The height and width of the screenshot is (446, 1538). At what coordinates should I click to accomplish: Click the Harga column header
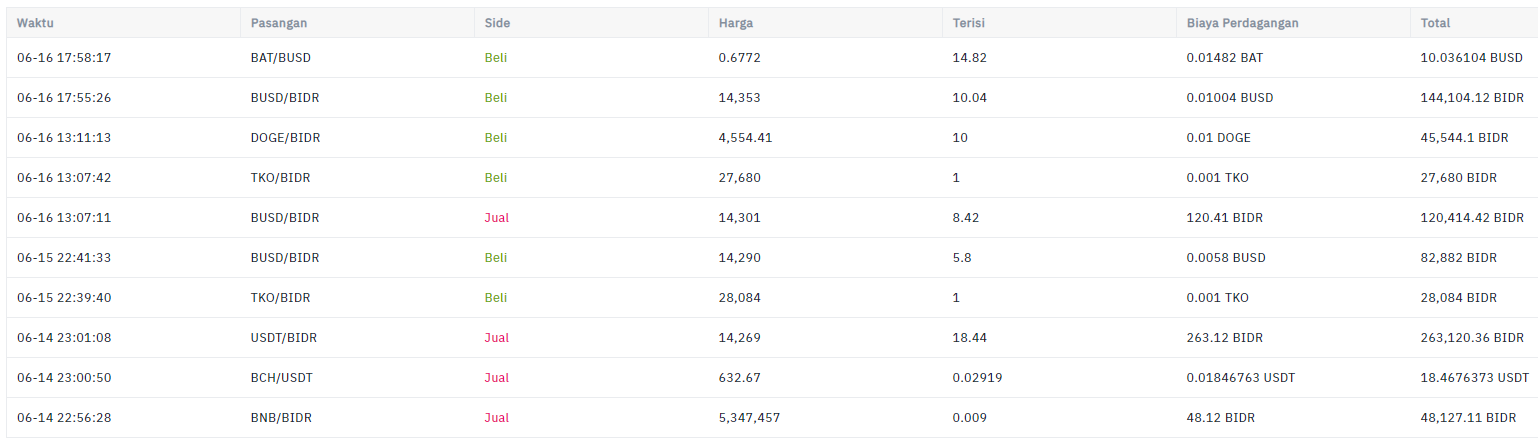tap(736, 23)
